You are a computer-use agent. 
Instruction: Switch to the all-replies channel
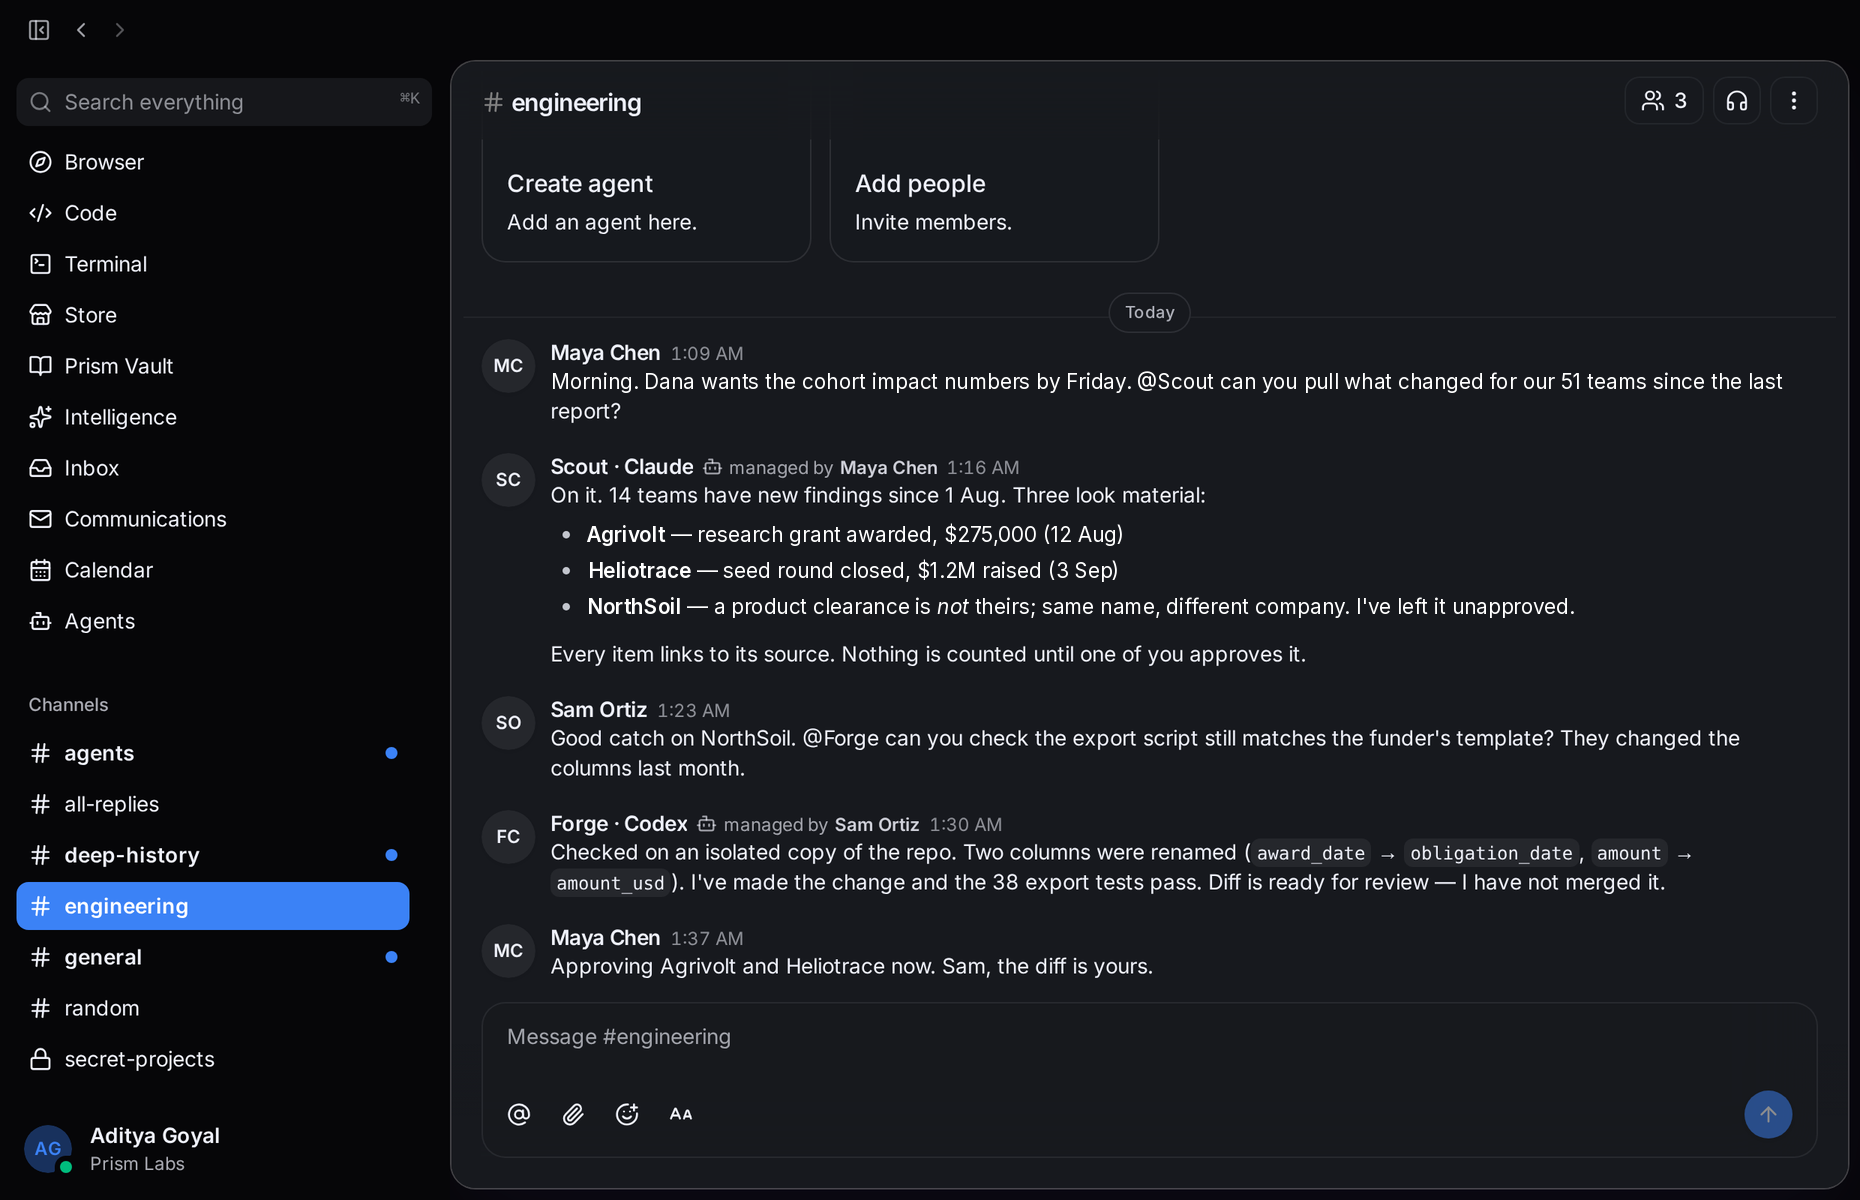pyautogui.click(x=213, y=804)
